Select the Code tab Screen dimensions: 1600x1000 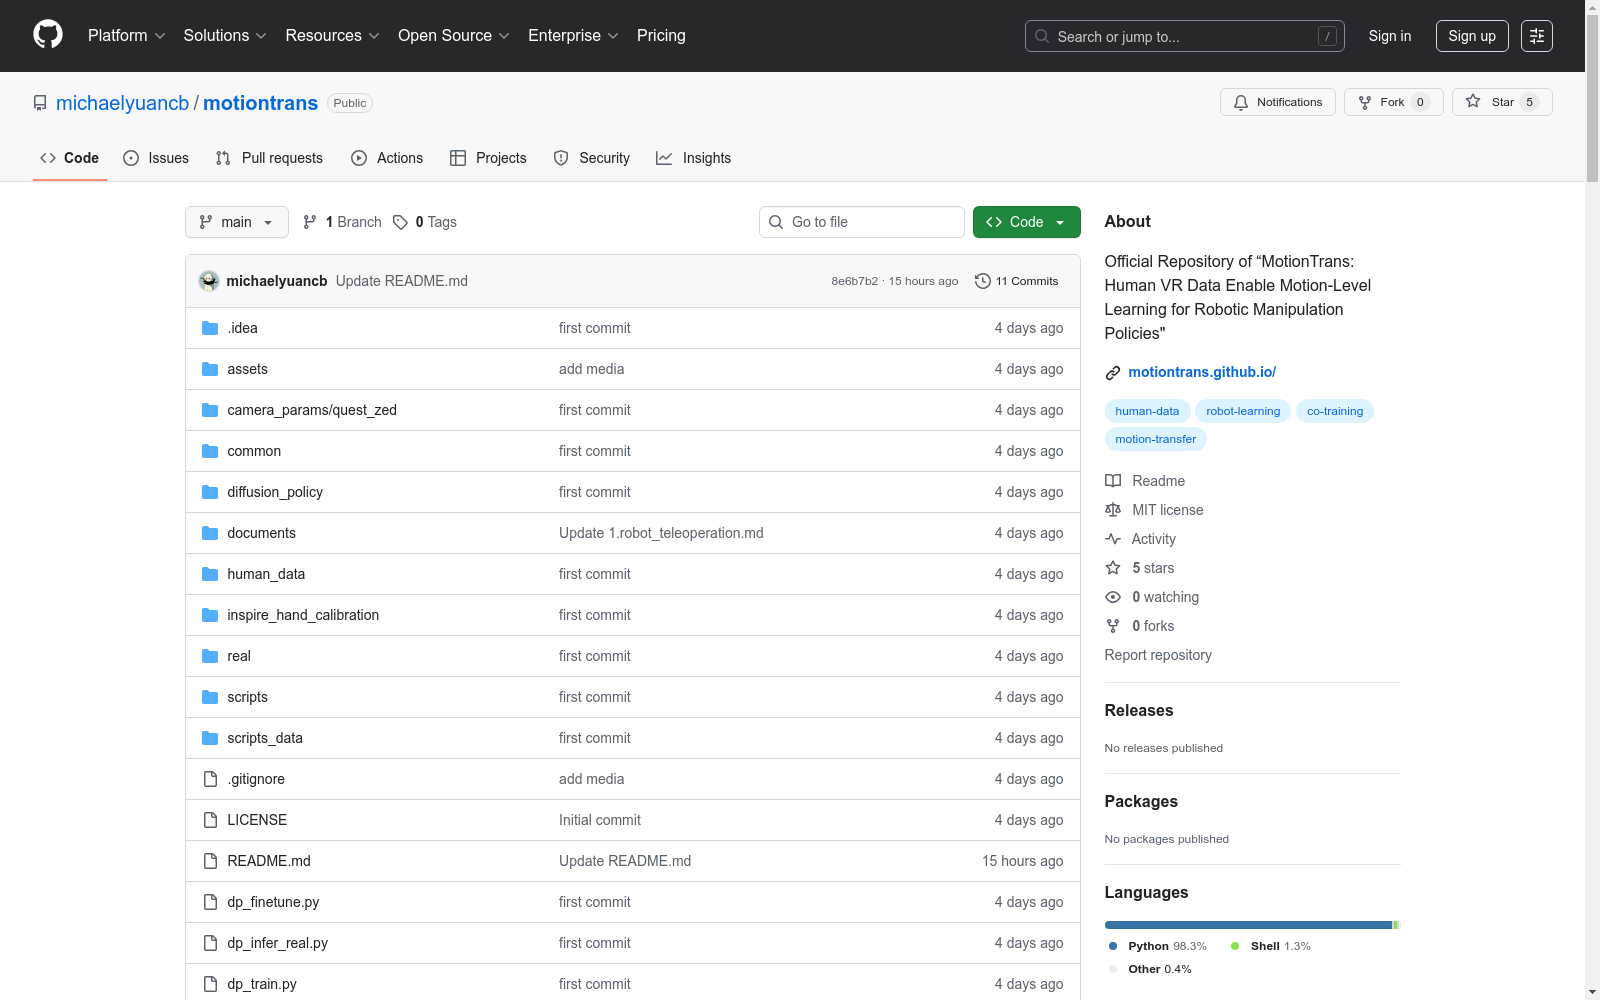[x=70, y=158]
